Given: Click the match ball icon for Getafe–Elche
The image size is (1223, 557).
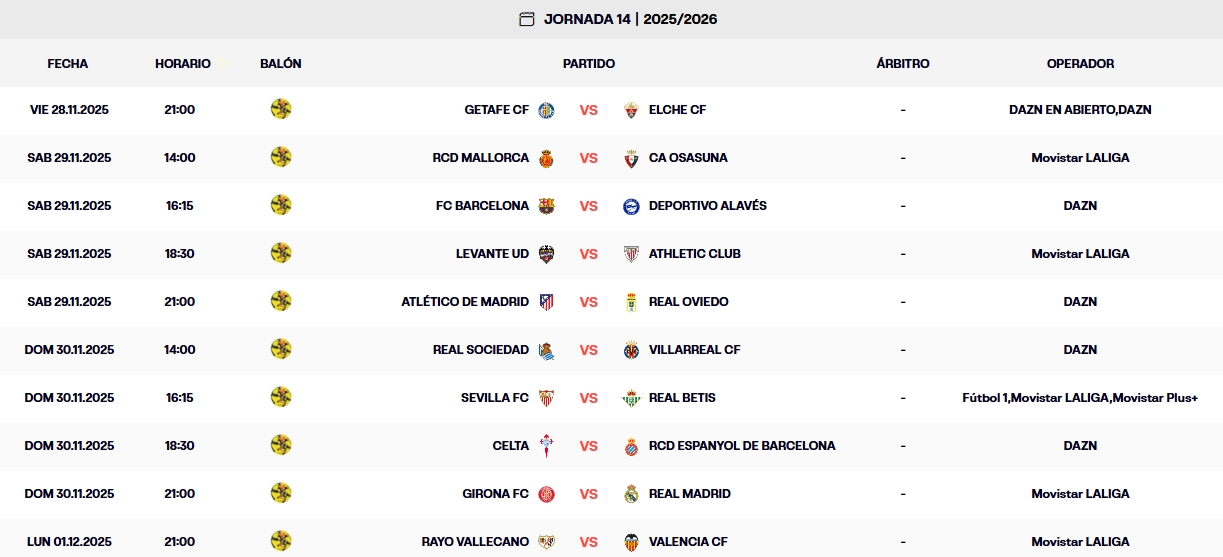Looking at the screenshot, I should pos(281,109).
